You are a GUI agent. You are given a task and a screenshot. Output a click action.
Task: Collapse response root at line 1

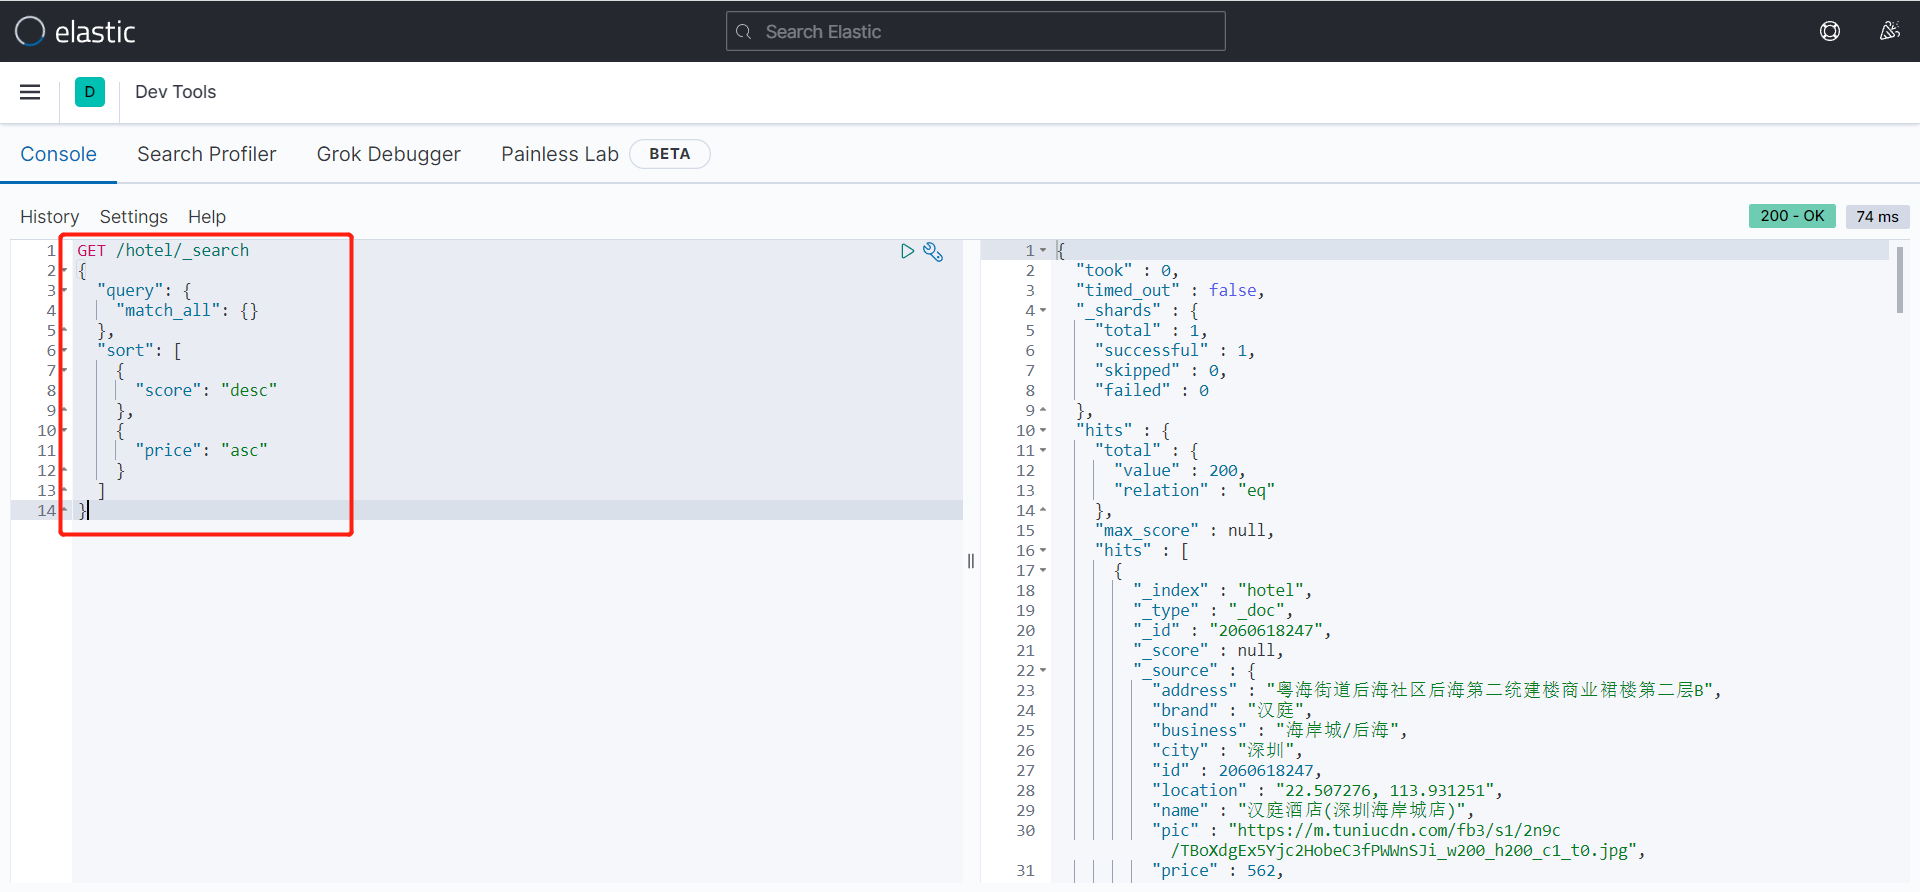tap(1043, 251)
